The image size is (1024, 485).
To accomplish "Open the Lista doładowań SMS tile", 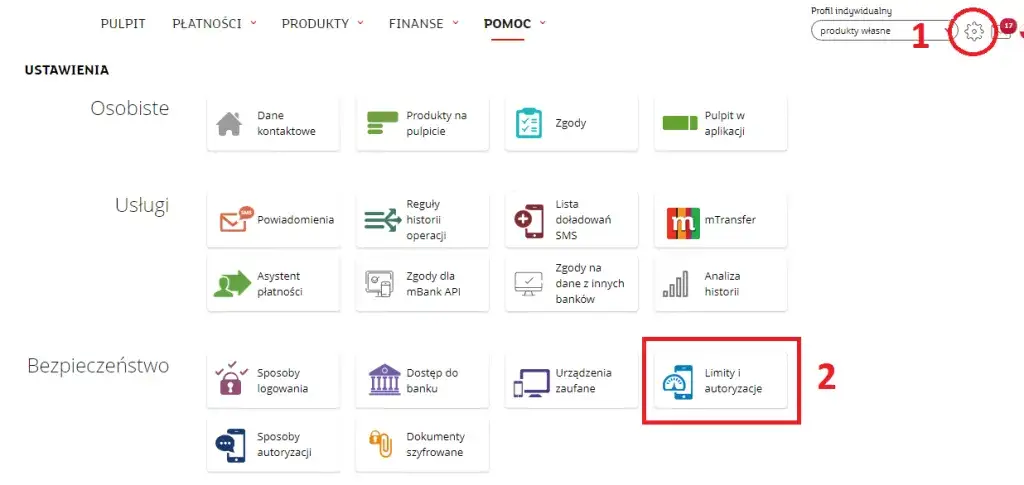I will [571, 220].
